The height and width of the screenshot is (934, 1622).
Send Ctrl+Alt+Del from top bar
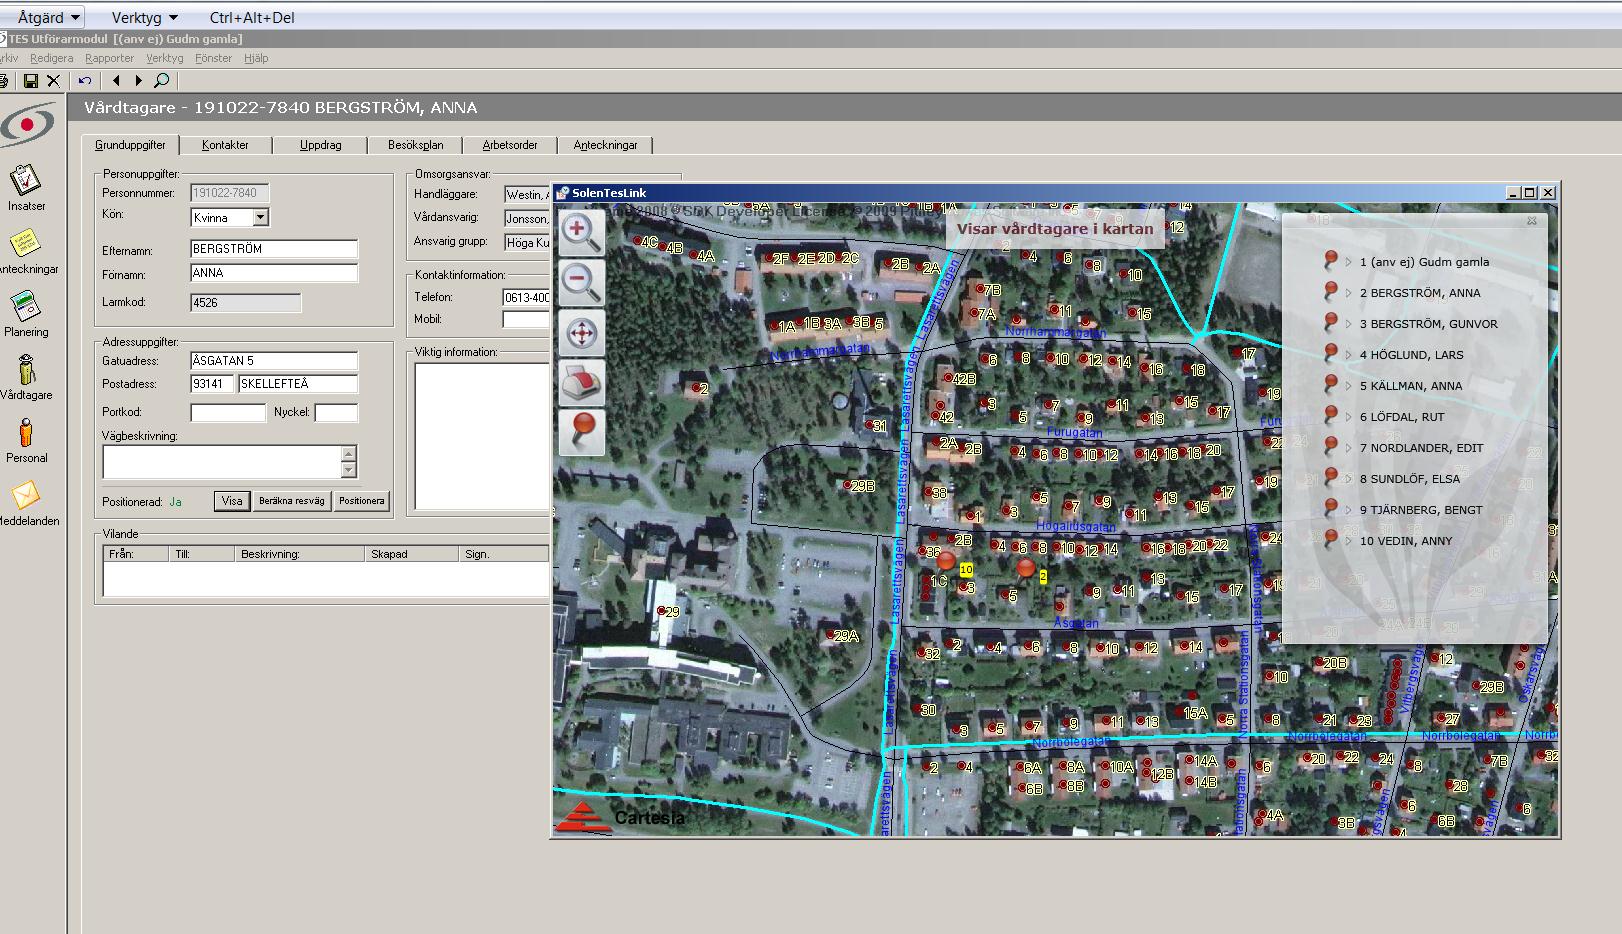[252, 17]
